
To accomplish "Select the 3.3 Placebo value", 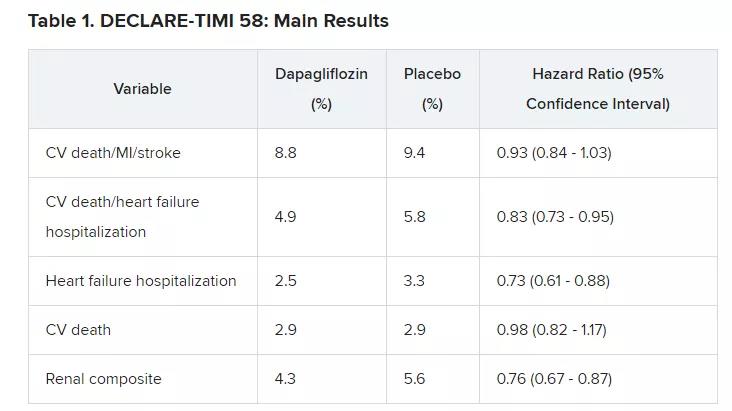I will 414,281.
